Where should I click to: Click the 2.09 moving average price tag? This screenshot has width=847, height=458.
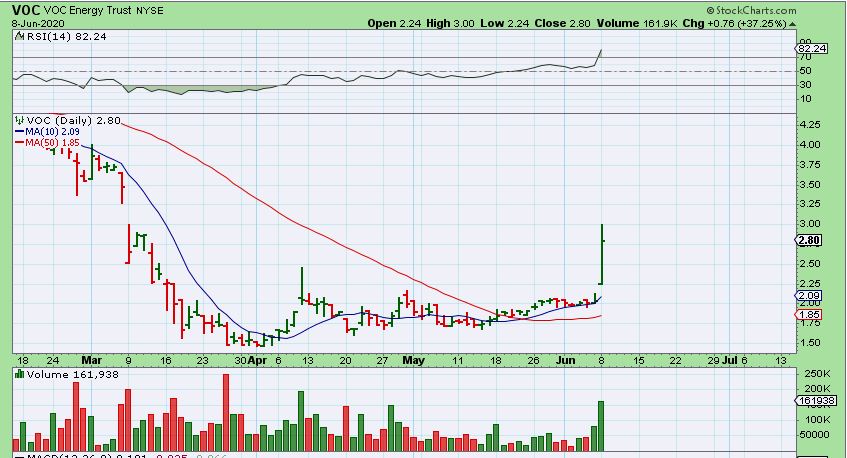[809, 295]
